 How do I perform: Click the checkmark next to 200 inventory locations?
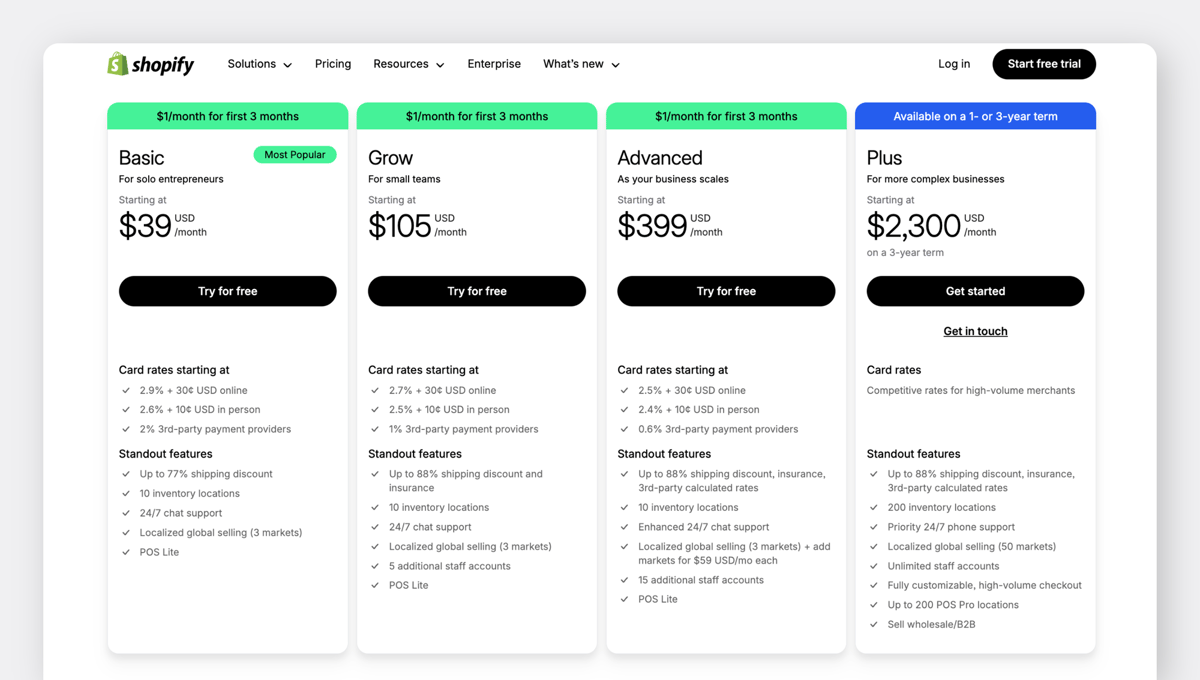click(x=873, y=507)
